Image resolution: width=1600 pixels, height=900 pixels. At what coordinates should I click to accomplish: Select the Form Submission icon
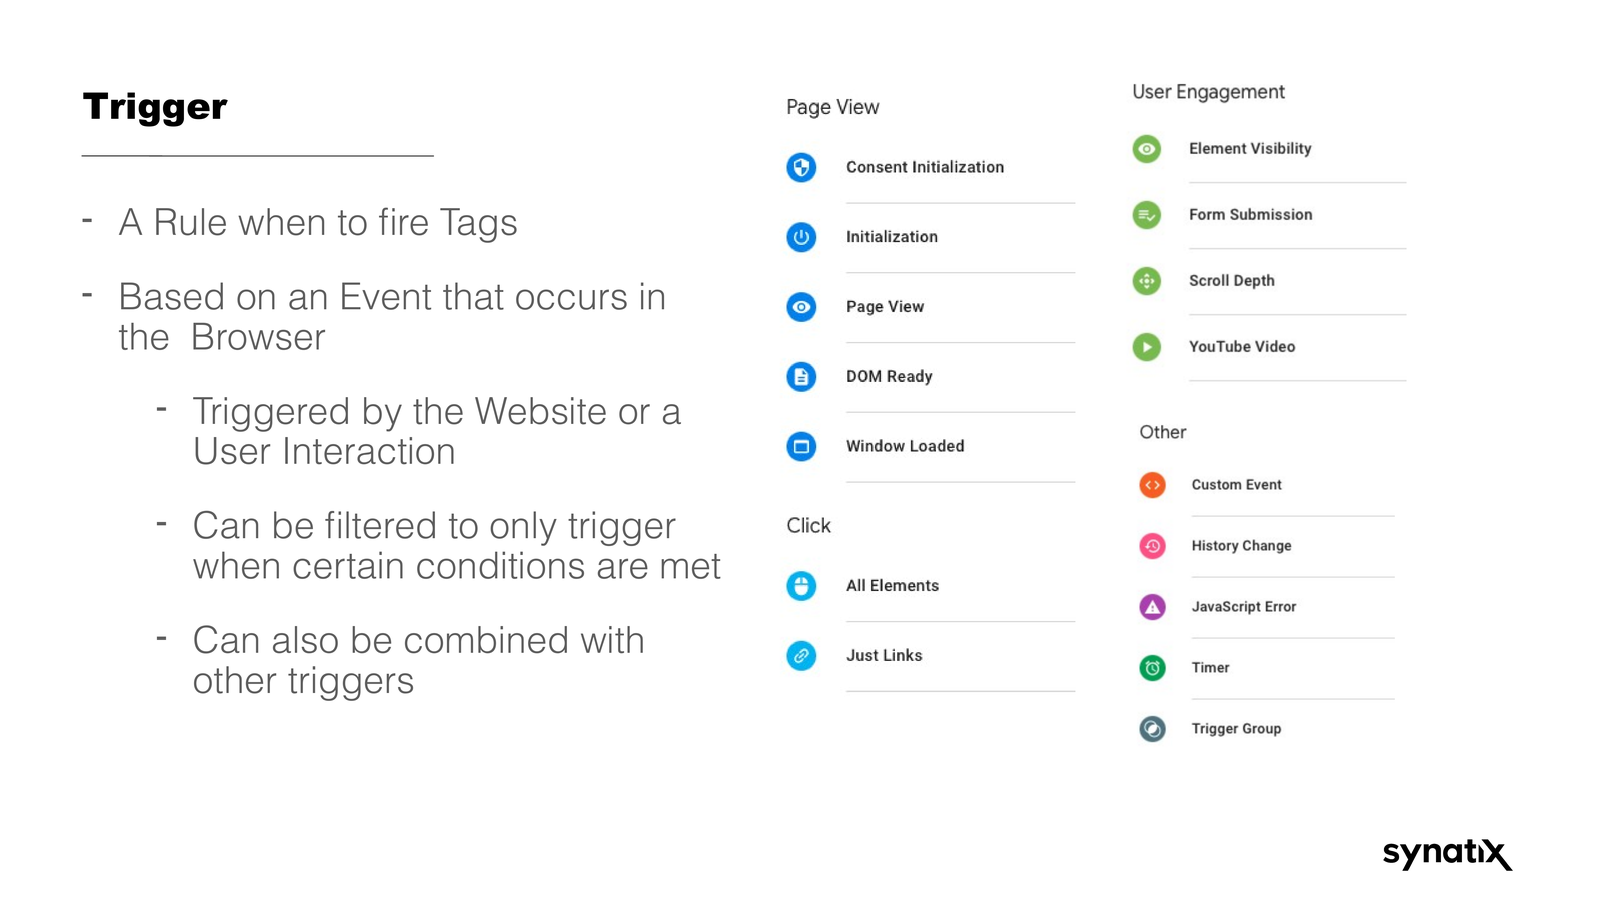(1147, 215)
